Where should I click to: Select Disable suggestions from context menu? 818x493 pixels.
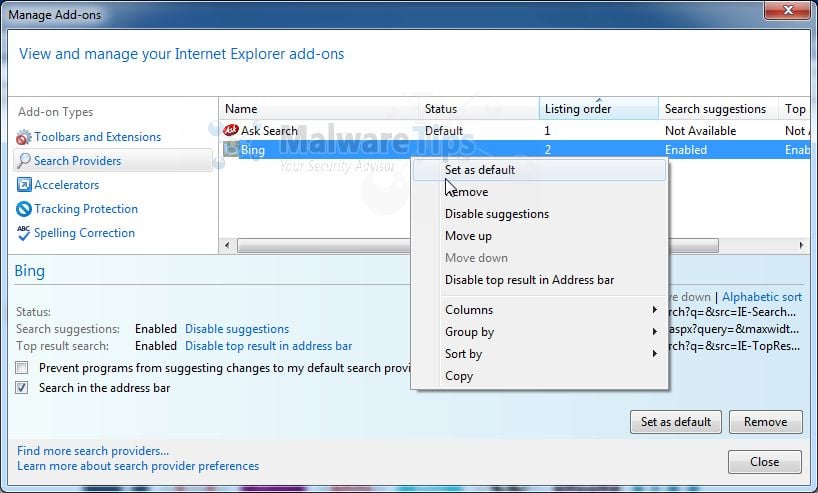point(539,214)
